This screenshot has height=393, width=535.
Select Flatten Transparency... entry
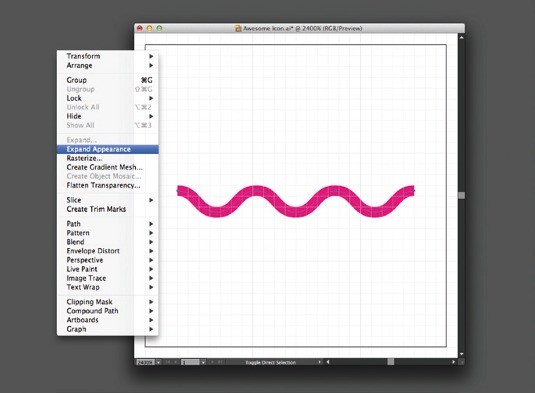[107, 185]
